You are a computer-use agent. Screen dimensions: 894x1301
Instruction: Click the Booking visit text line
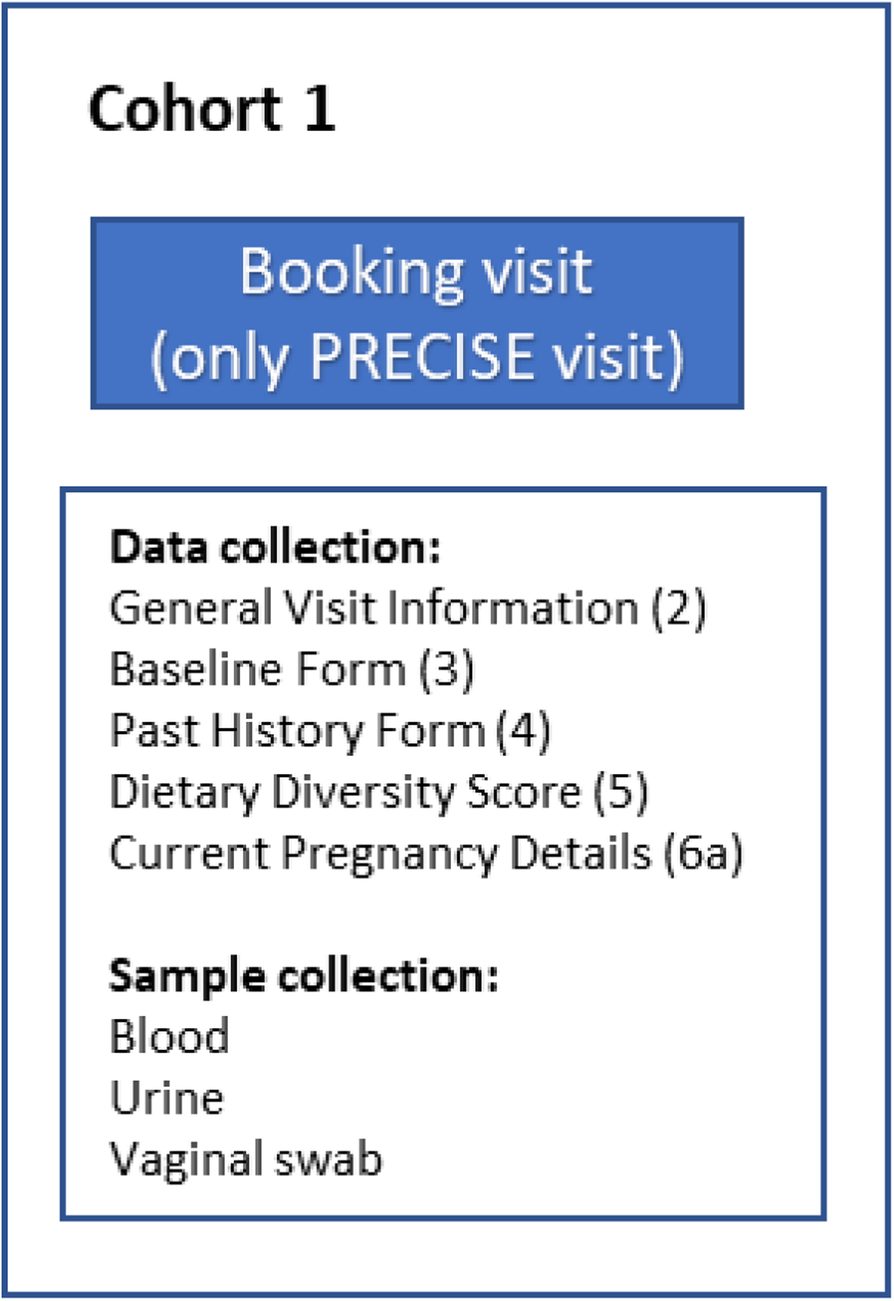point(417,273)
